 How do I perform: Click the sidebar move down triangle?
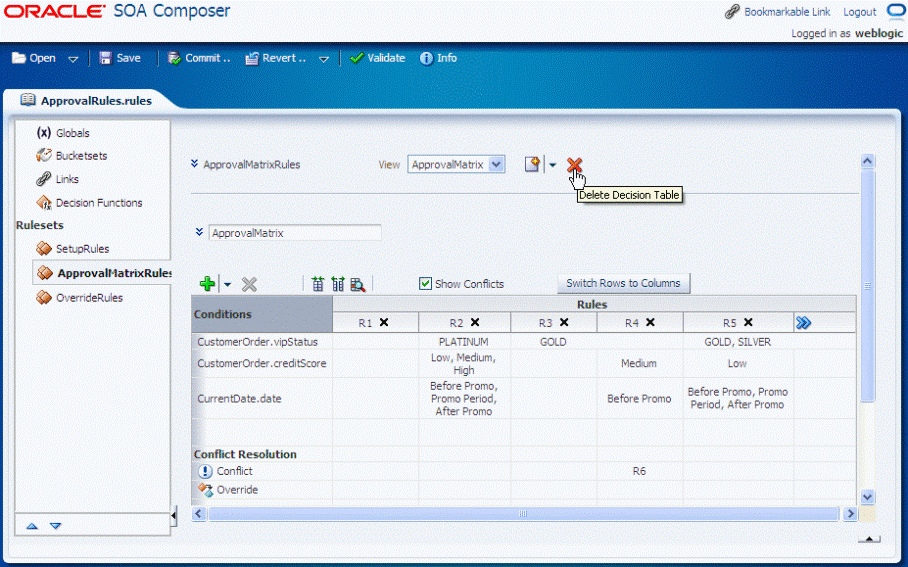[x=55, y=526]
